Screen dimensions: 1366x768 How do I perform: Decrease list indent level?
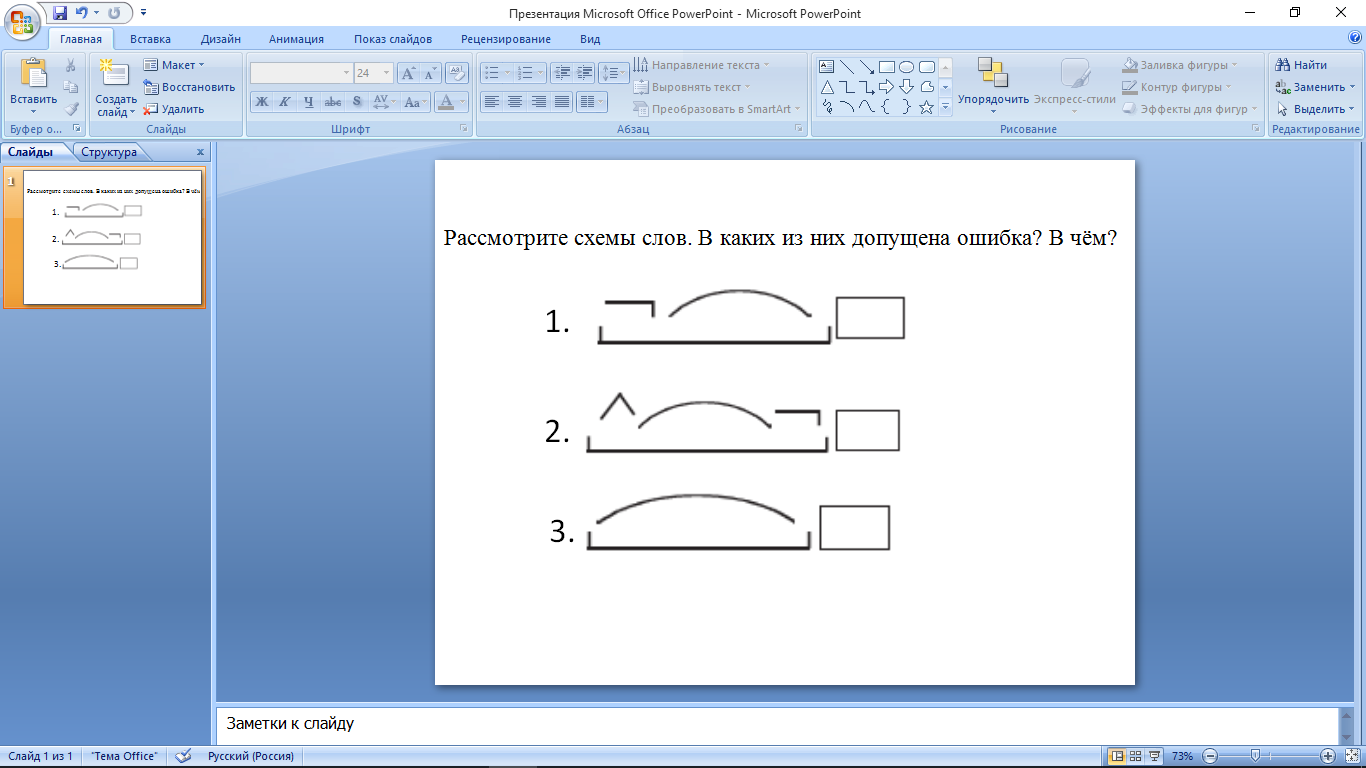(561, 73)
